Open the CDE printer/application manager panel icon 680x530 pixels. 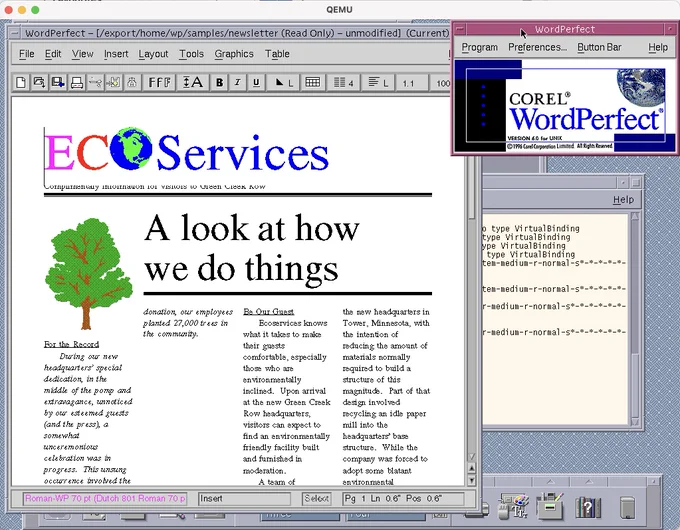tap(549, 506)
